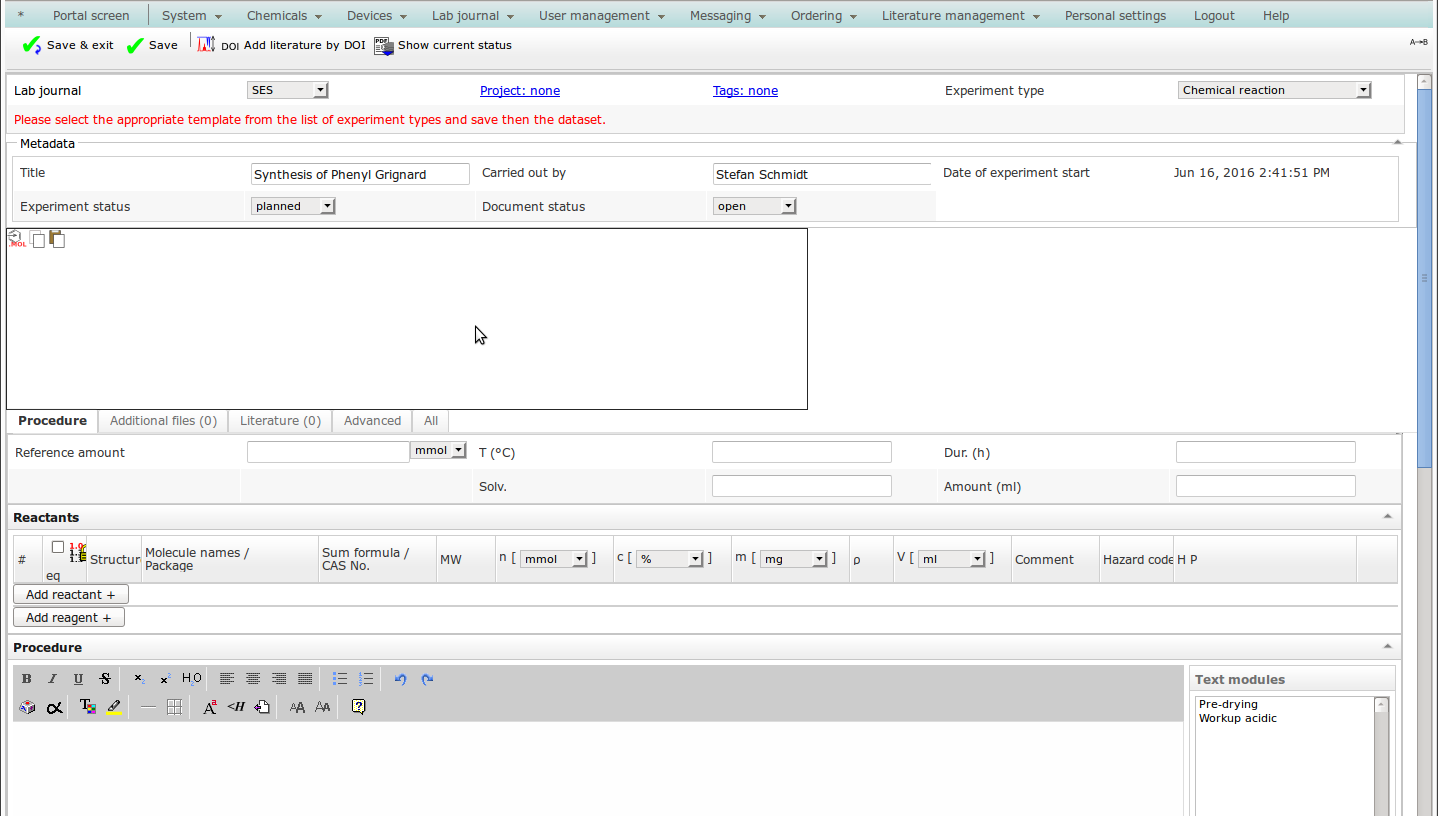Open the c column percent unit dropdown
Image resolution: width=1438 pixels, height=816 pixels.
click(x=670, y=559)
